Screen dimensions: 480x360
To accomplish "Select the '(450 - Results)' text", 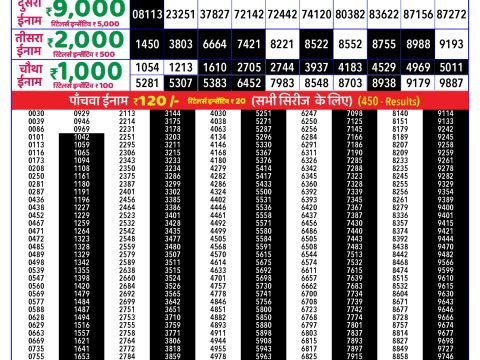I will click(389, 101).
